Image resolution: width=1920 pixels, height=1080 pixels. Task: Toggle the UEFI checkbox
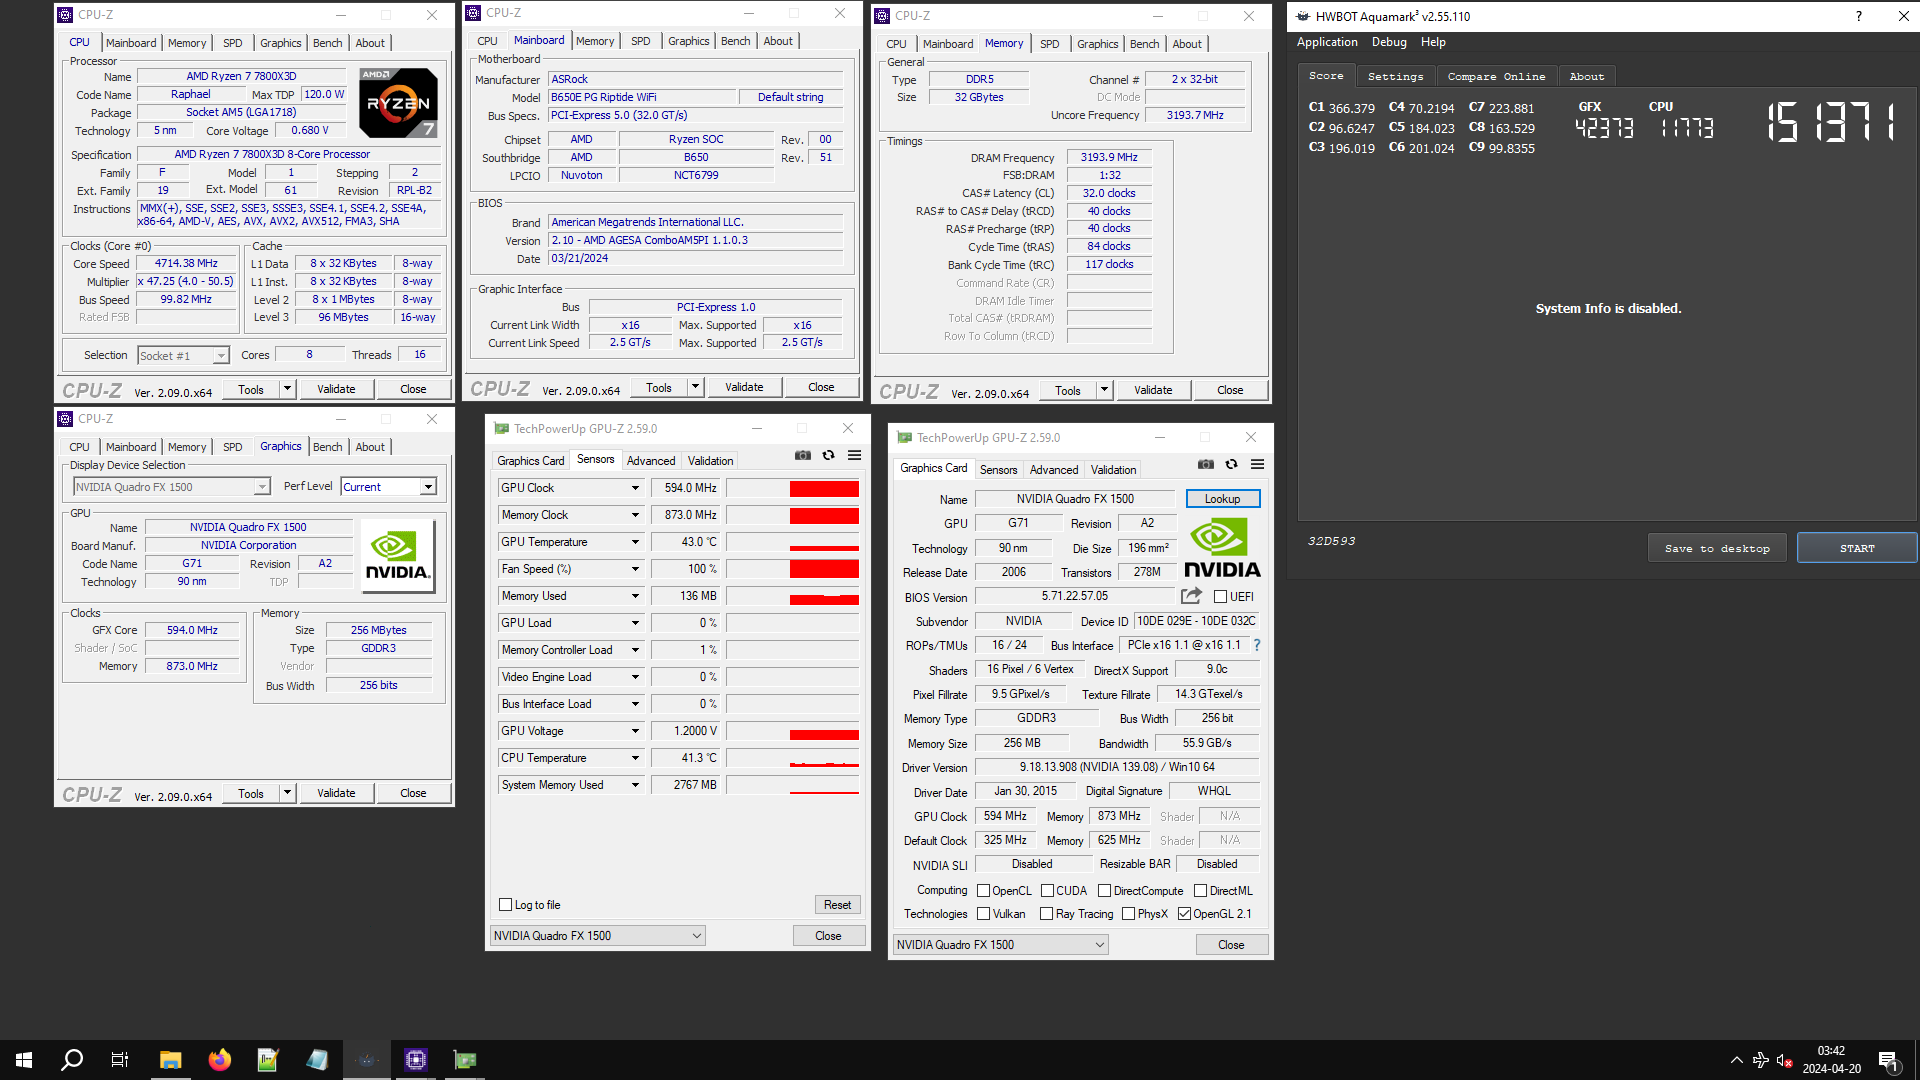1220,597
